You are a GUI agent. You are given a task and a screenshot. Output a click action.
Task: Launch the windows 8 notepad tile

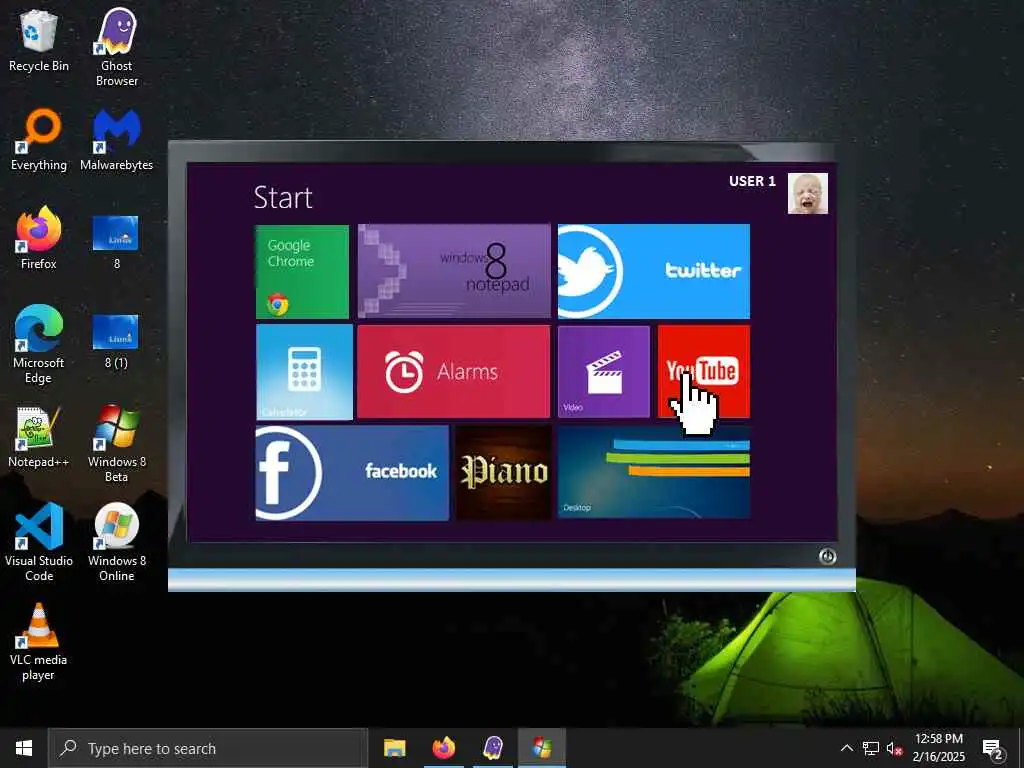(x=454, y=271)
